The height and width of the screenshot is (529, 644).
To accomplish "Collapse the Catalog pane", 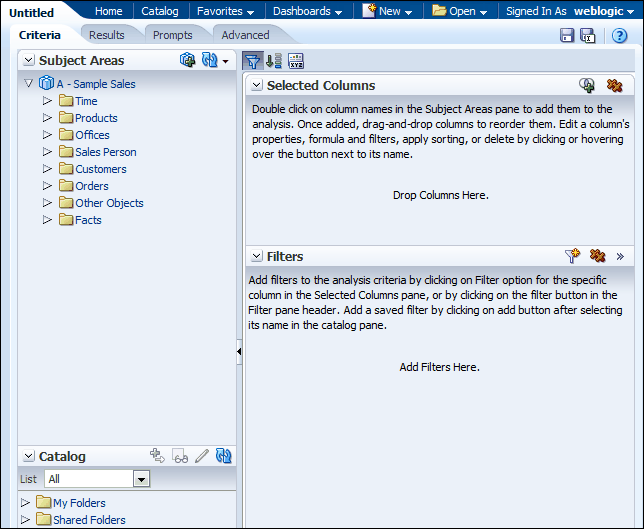I will pos(28,456).
